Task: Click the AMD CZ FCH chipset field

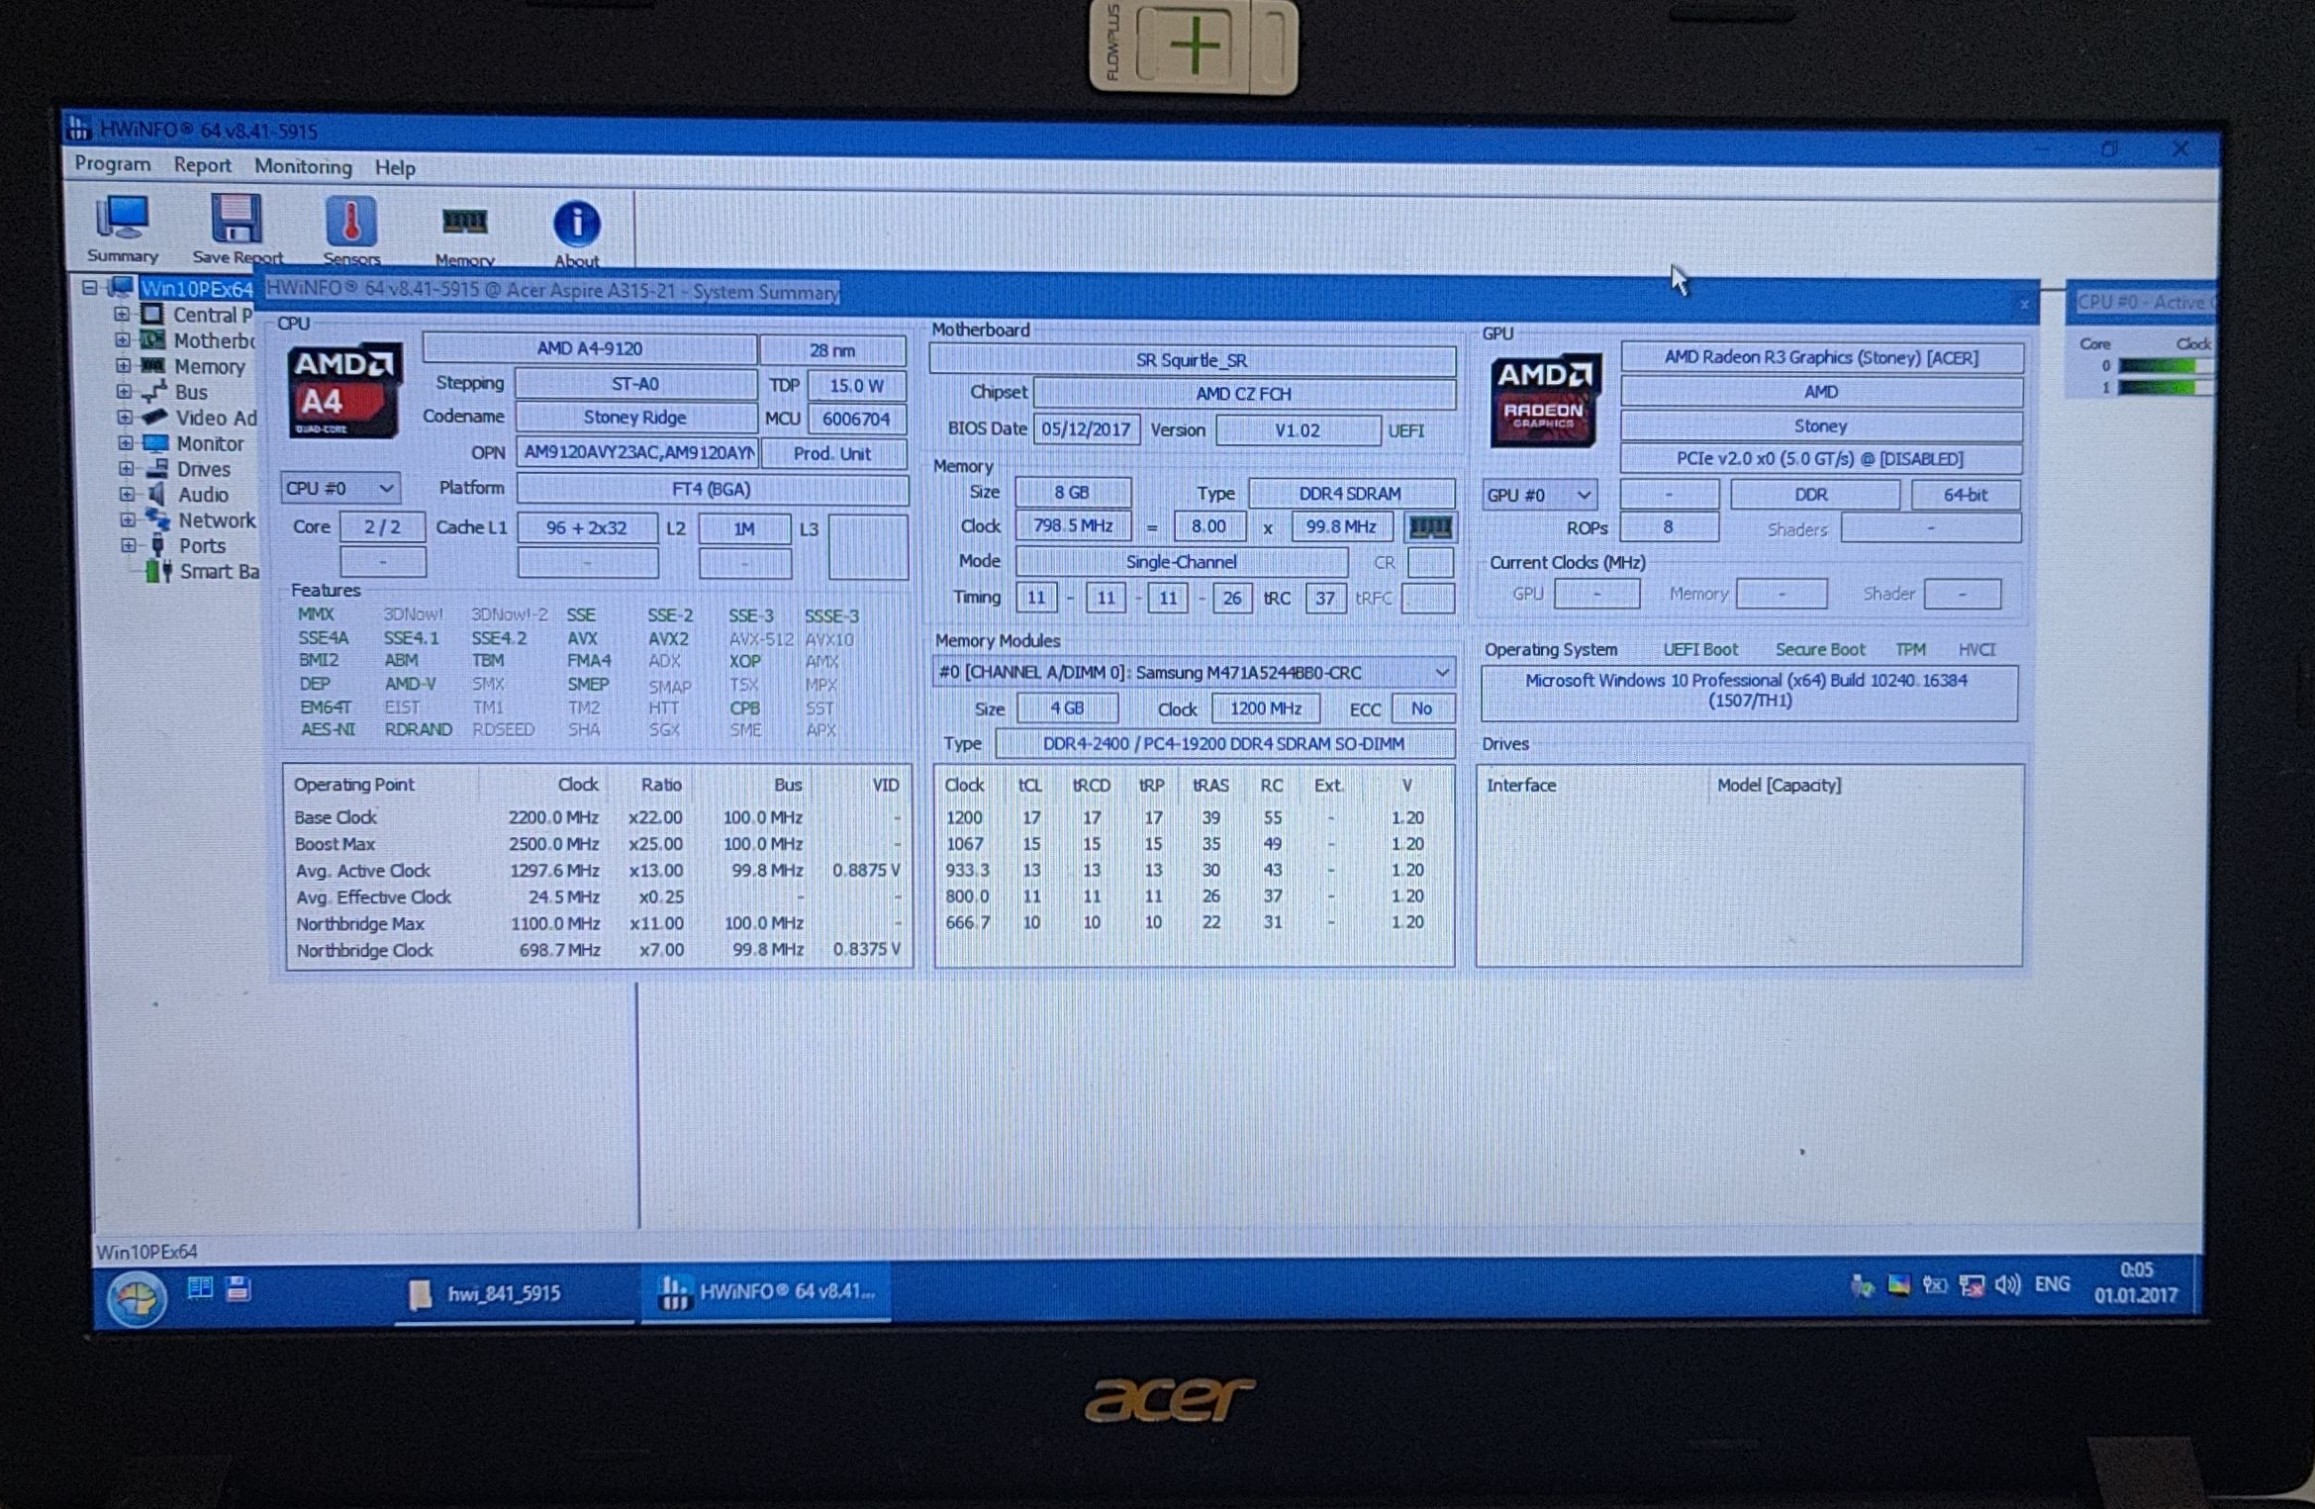Action: pyautogui.click(x=1244, y=394)
